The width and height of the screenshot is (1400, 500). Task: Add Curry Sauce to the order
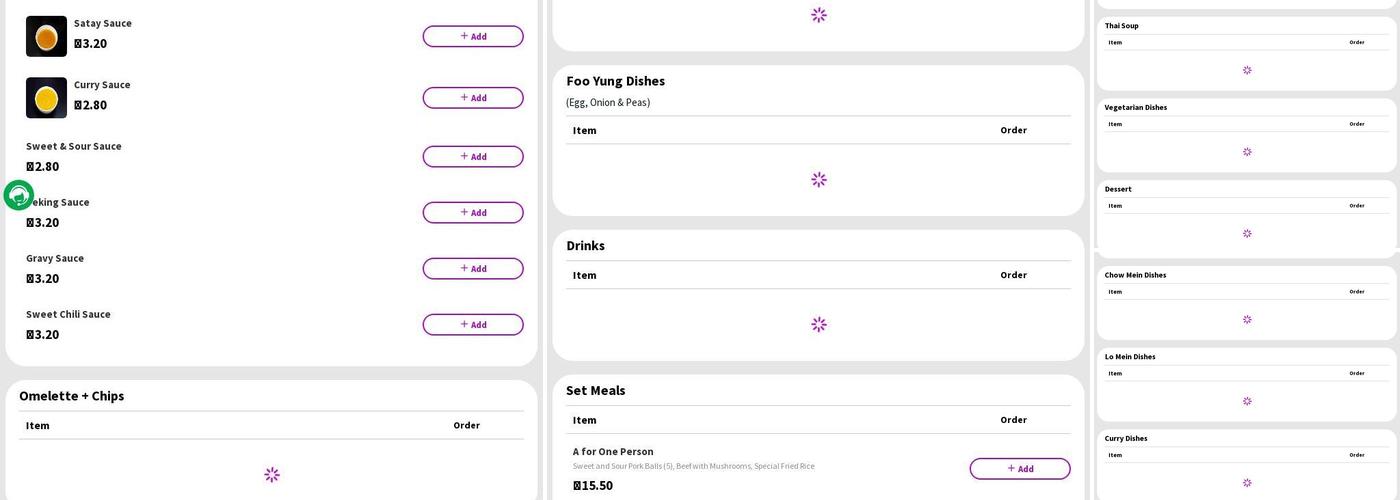pos(472,98)
